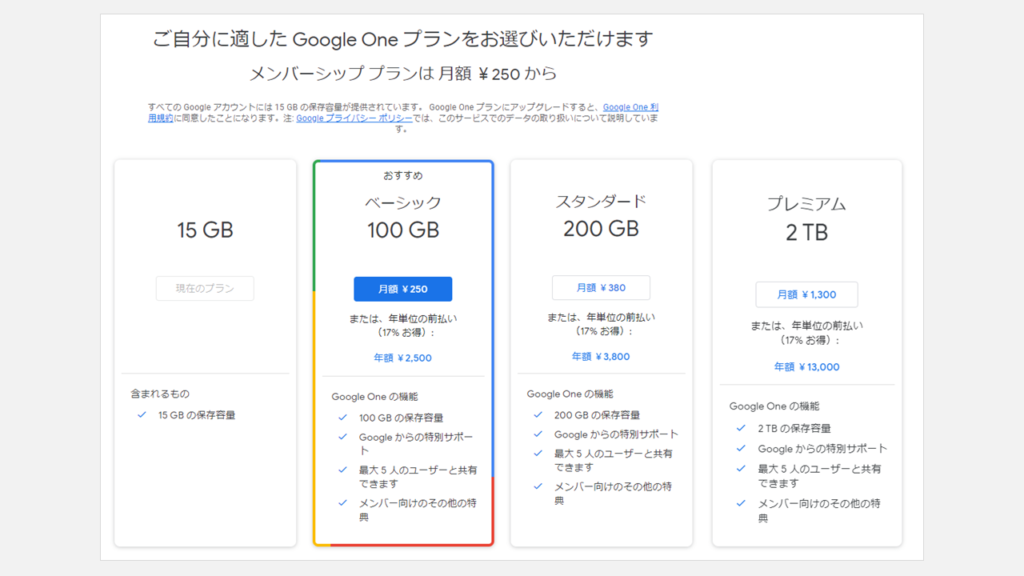
Task: Click the Basic plan's メンバー向けのその他の特典 checkmark
Action: point(343,502)
